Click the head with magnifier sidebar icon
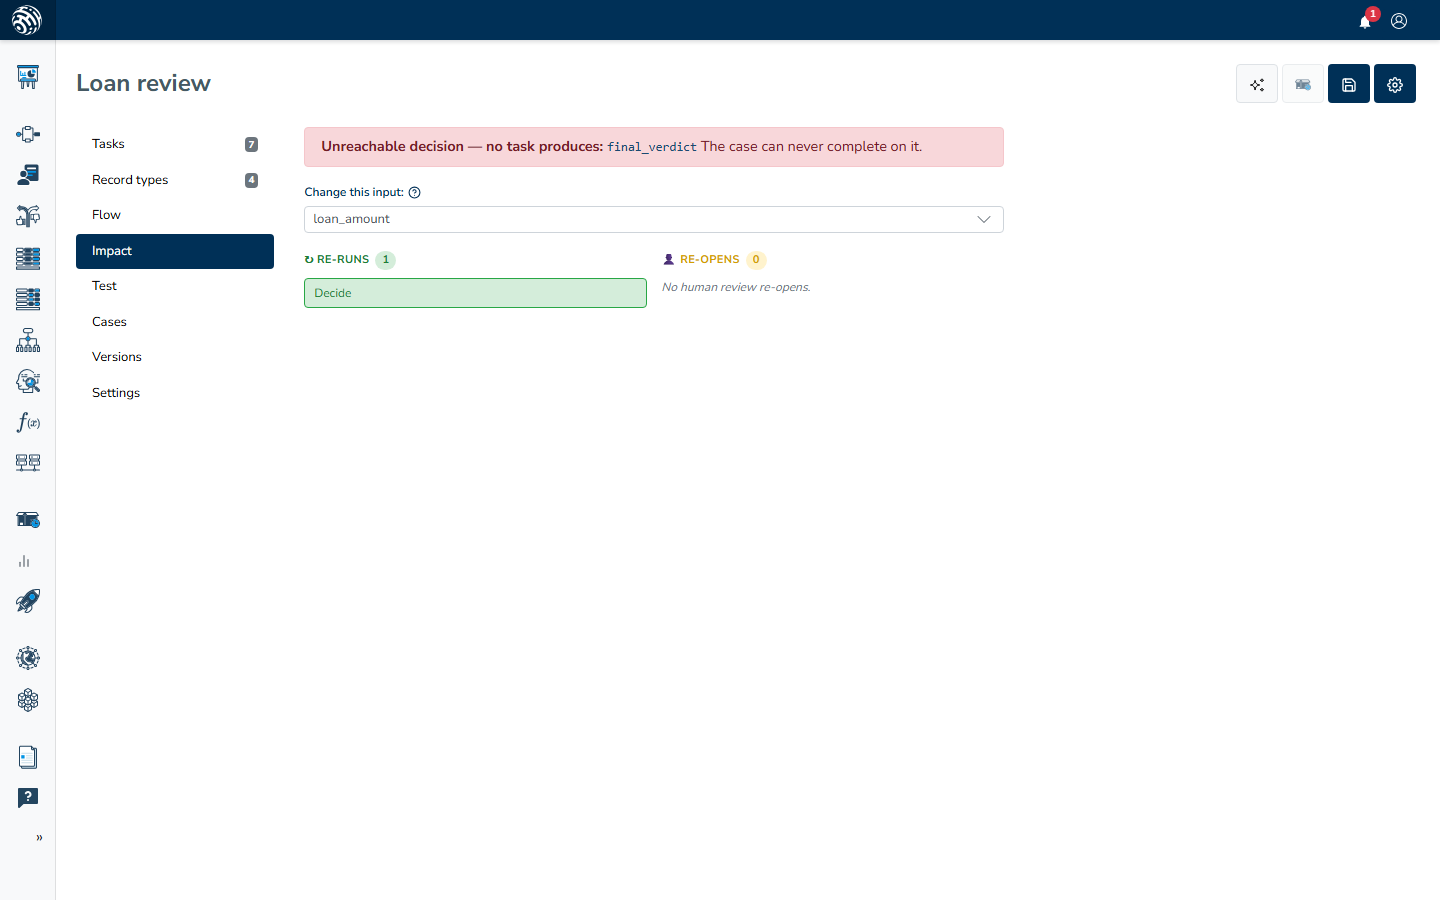The height and width of the screenshot is (900, 1440). (28, 381)
